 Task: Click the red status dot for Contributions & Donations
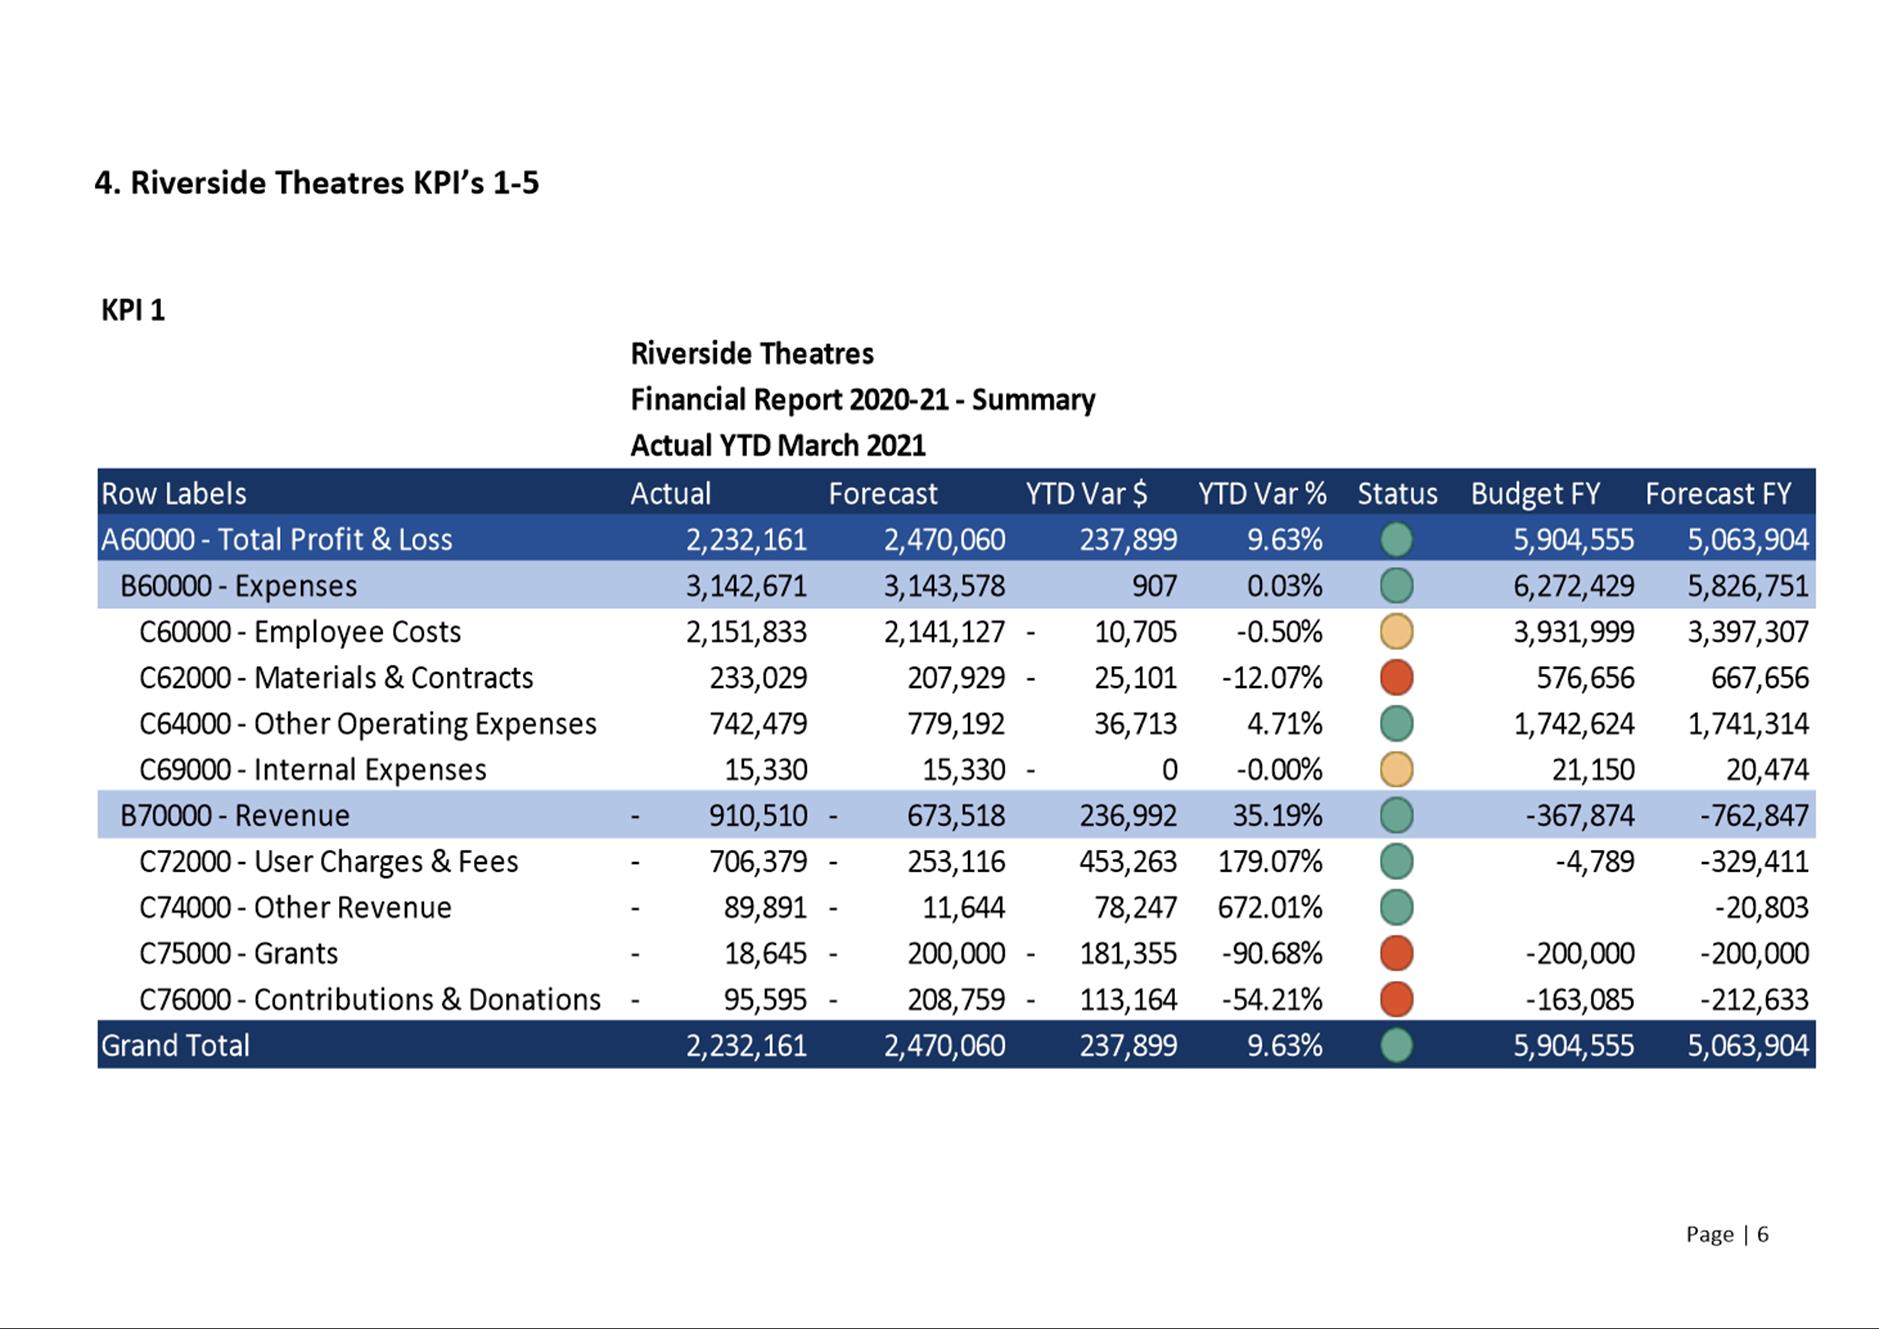pos(1396,1000)
